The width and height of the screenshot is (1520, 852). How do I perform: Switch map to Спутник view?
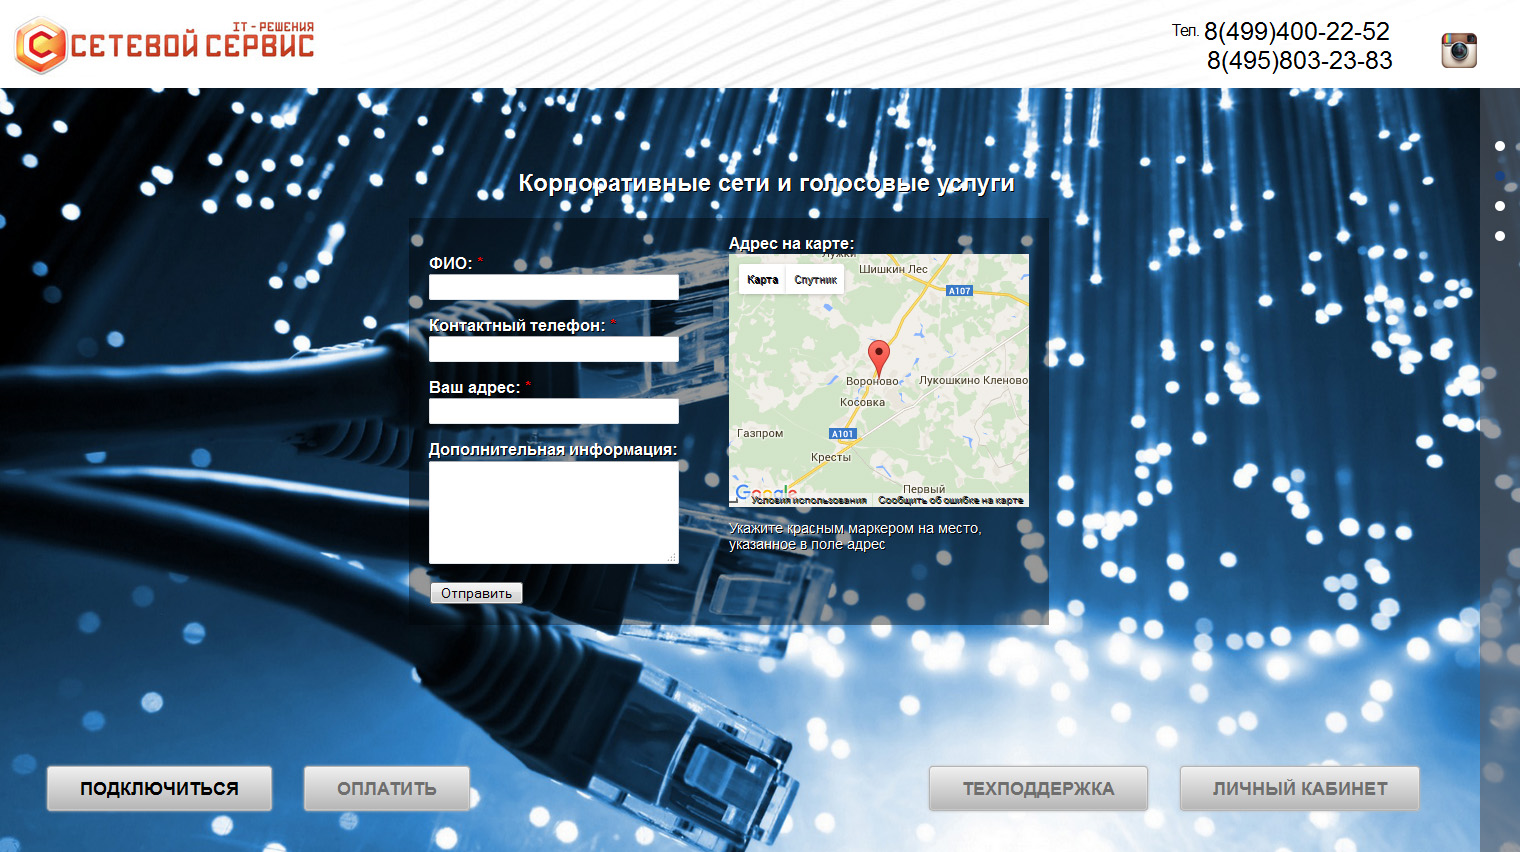click(815, 280)
